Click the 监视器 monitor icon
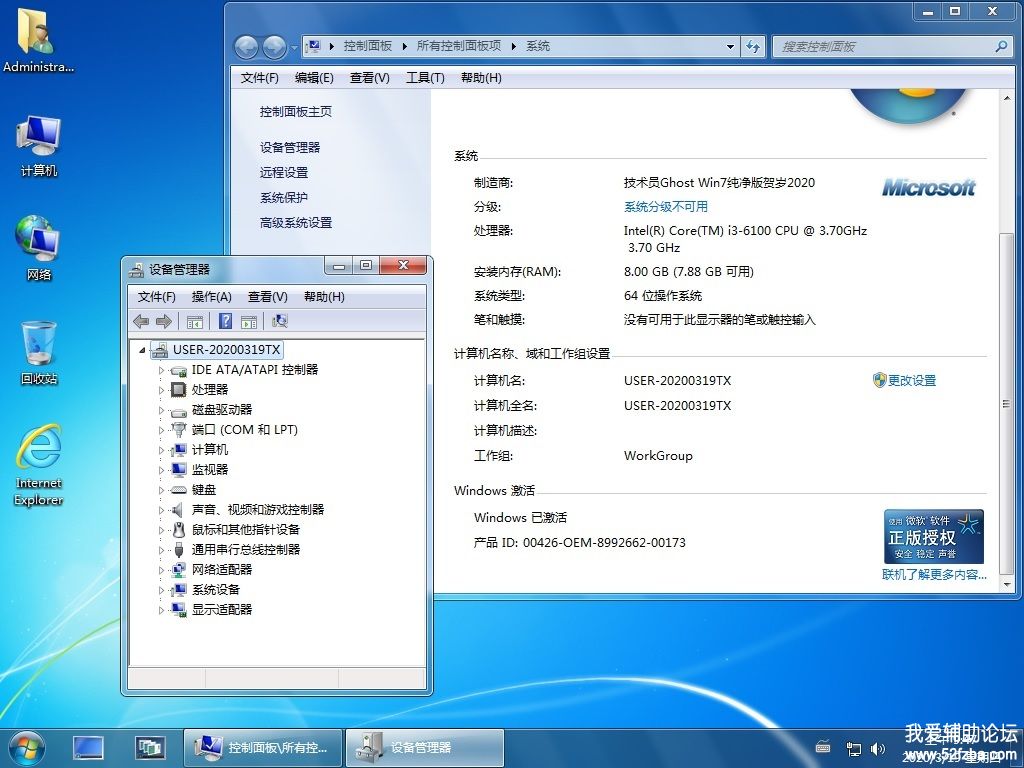The image size is (1024, 768). point(178,470)
